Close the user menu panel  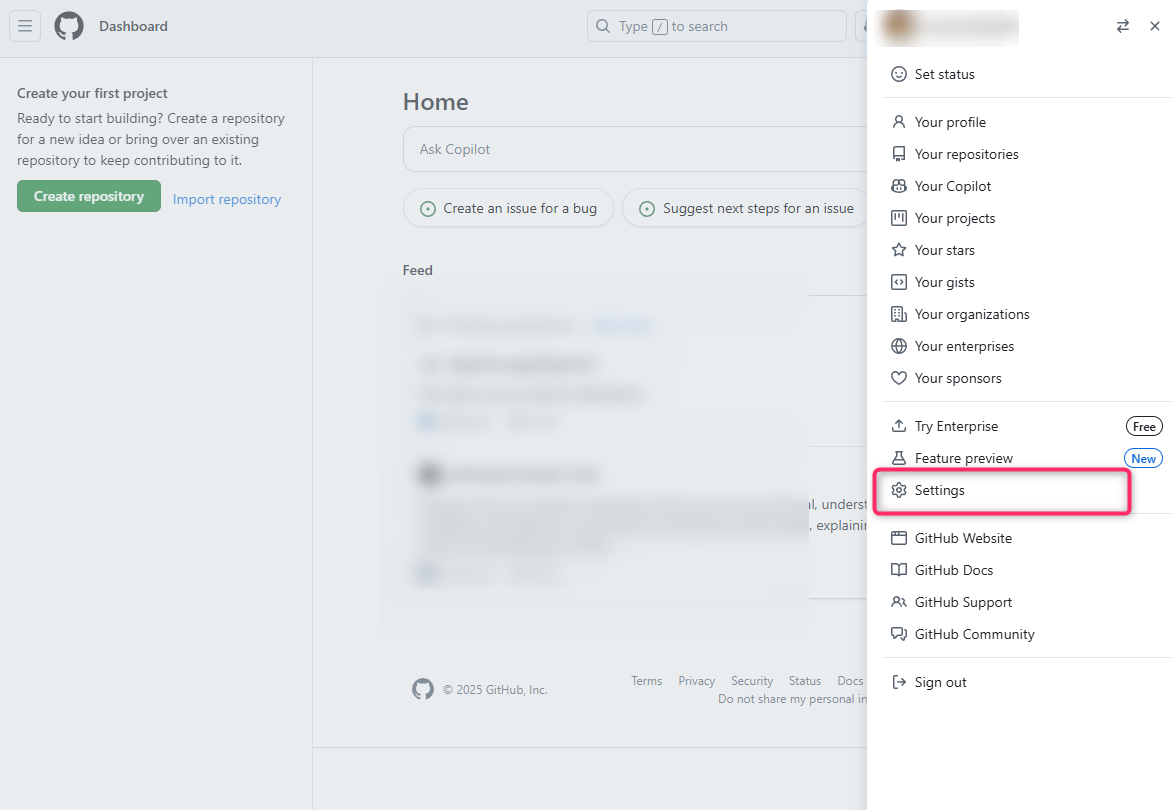(1154, 26)
